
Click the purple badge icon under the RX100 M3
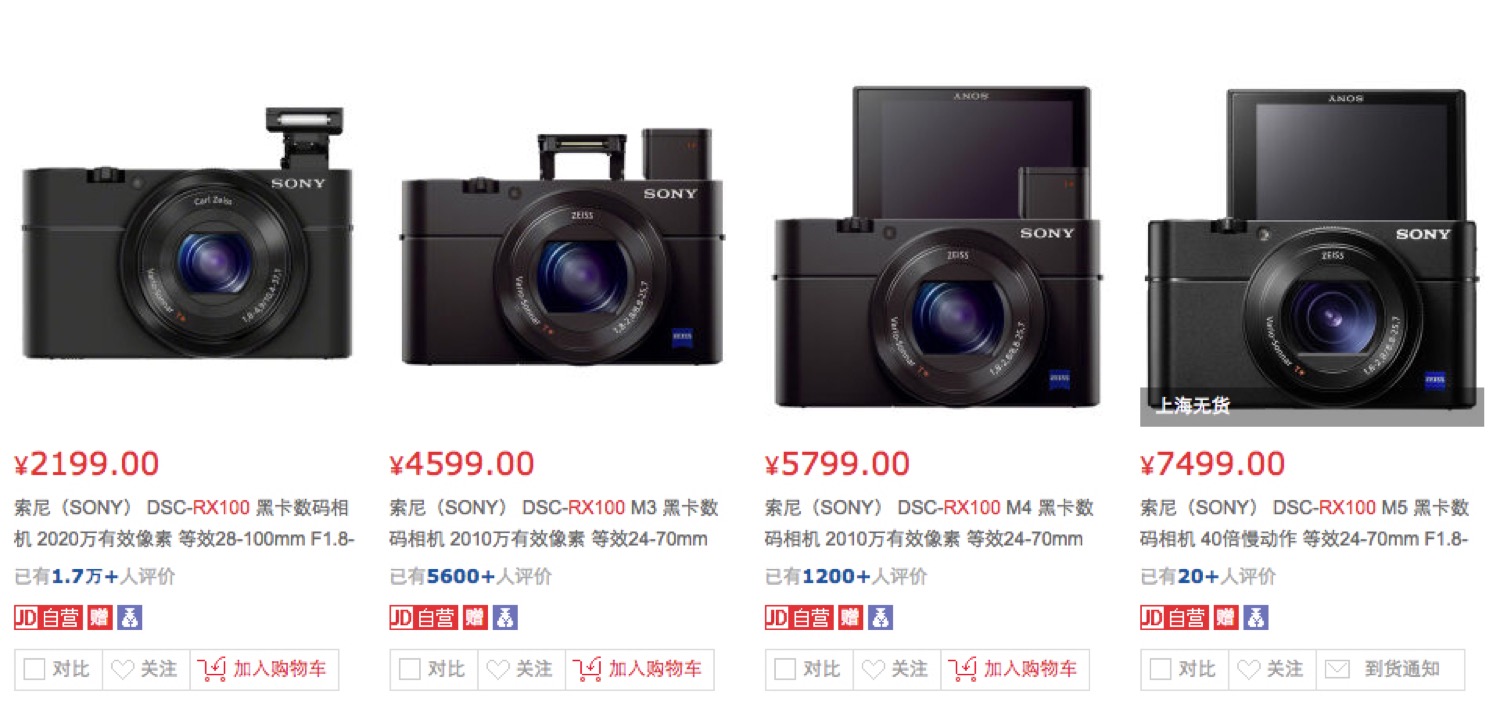click(505, 617)
